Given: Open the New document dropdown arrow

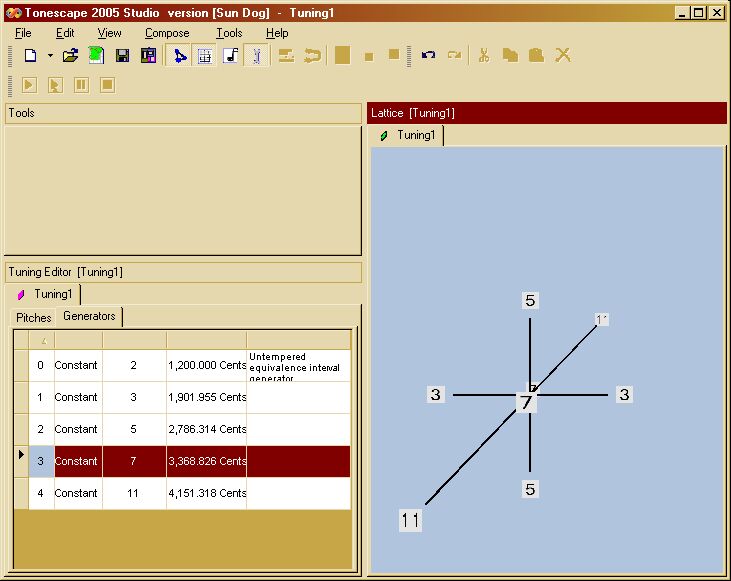Looking at the screenshot, I should 50,56.
